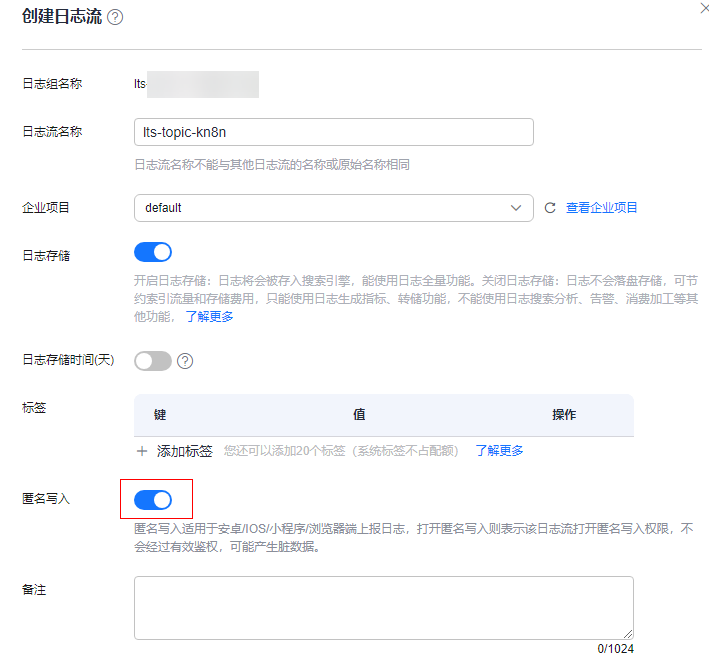Focus the 日志流名称 field with lts-topic-kn8n
This screenshot has height=663, width=709.
(333, 132)
